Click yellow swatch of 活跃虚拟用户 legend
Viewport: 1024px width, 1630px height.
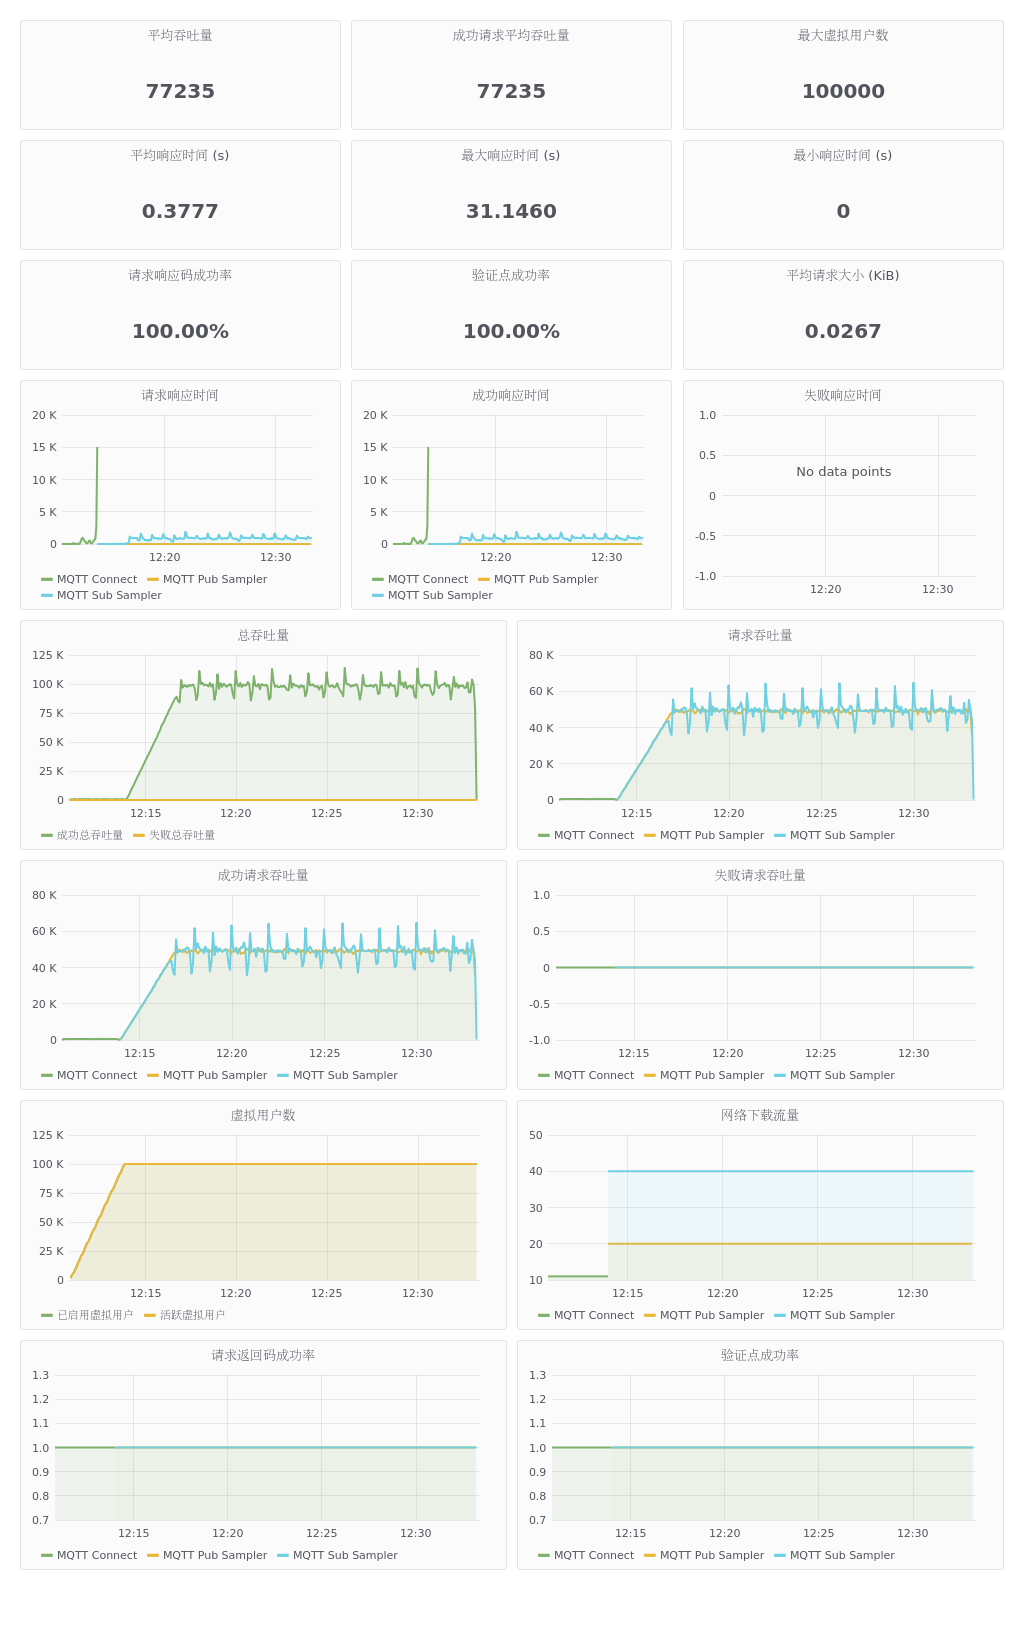pyautogui.click(x=150, y=1315)
